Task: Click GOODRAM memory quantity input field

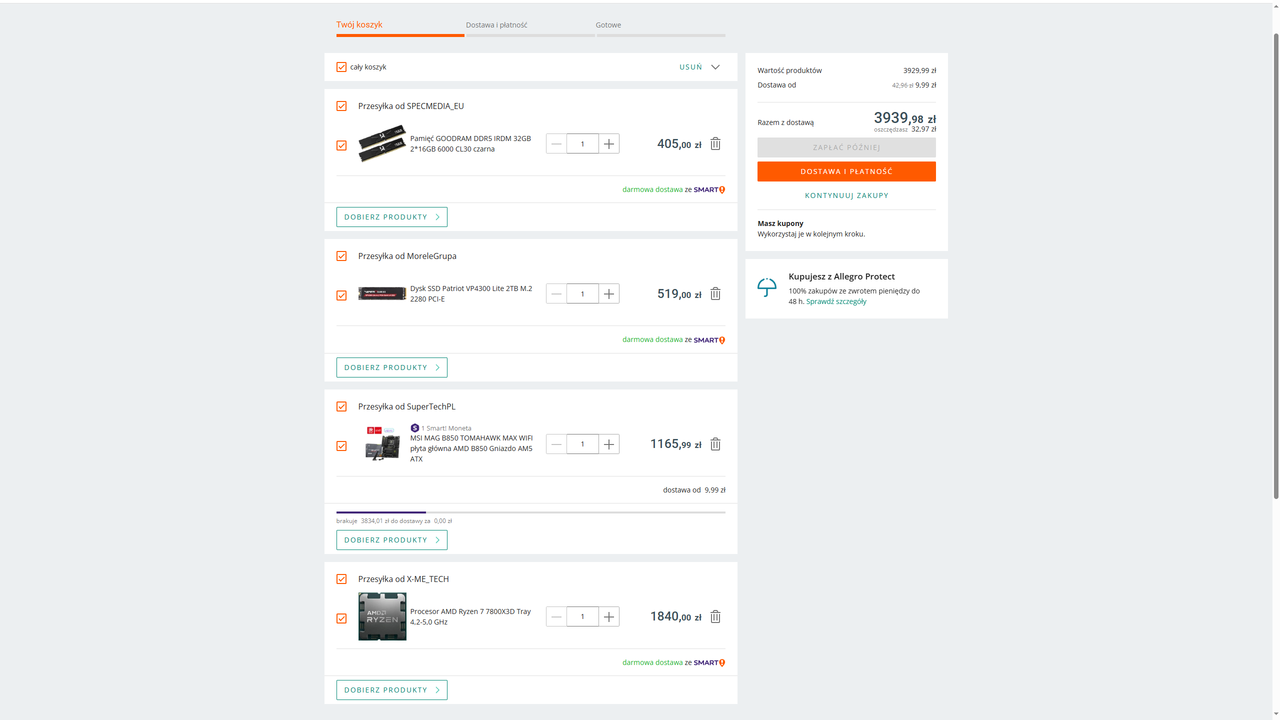Action: [x=582, y=144]
